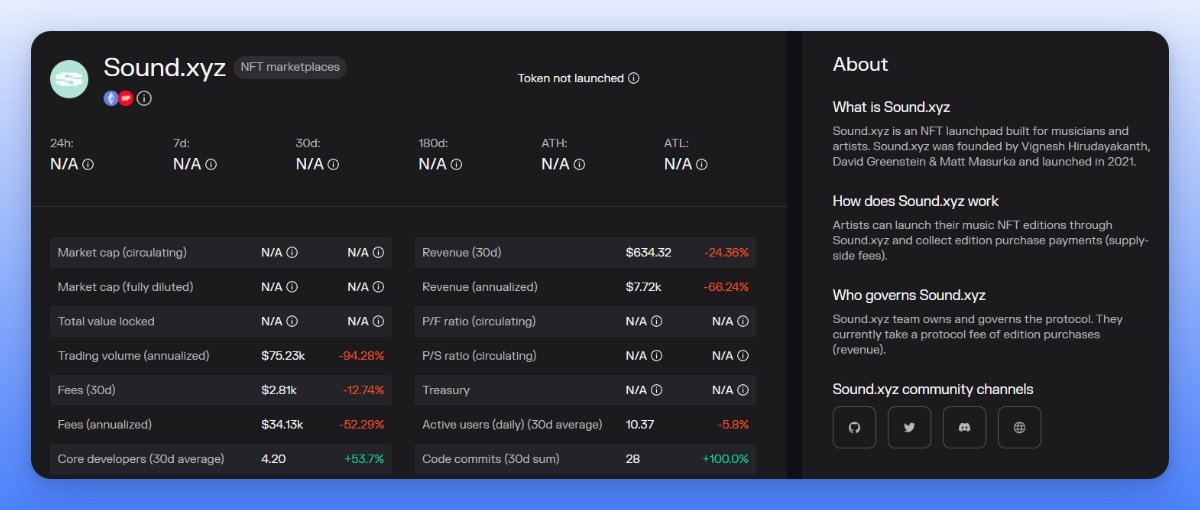Screen dimensions: 1200x510
Task: Click the -5.8% change value
Action: (x=734, y=425)
